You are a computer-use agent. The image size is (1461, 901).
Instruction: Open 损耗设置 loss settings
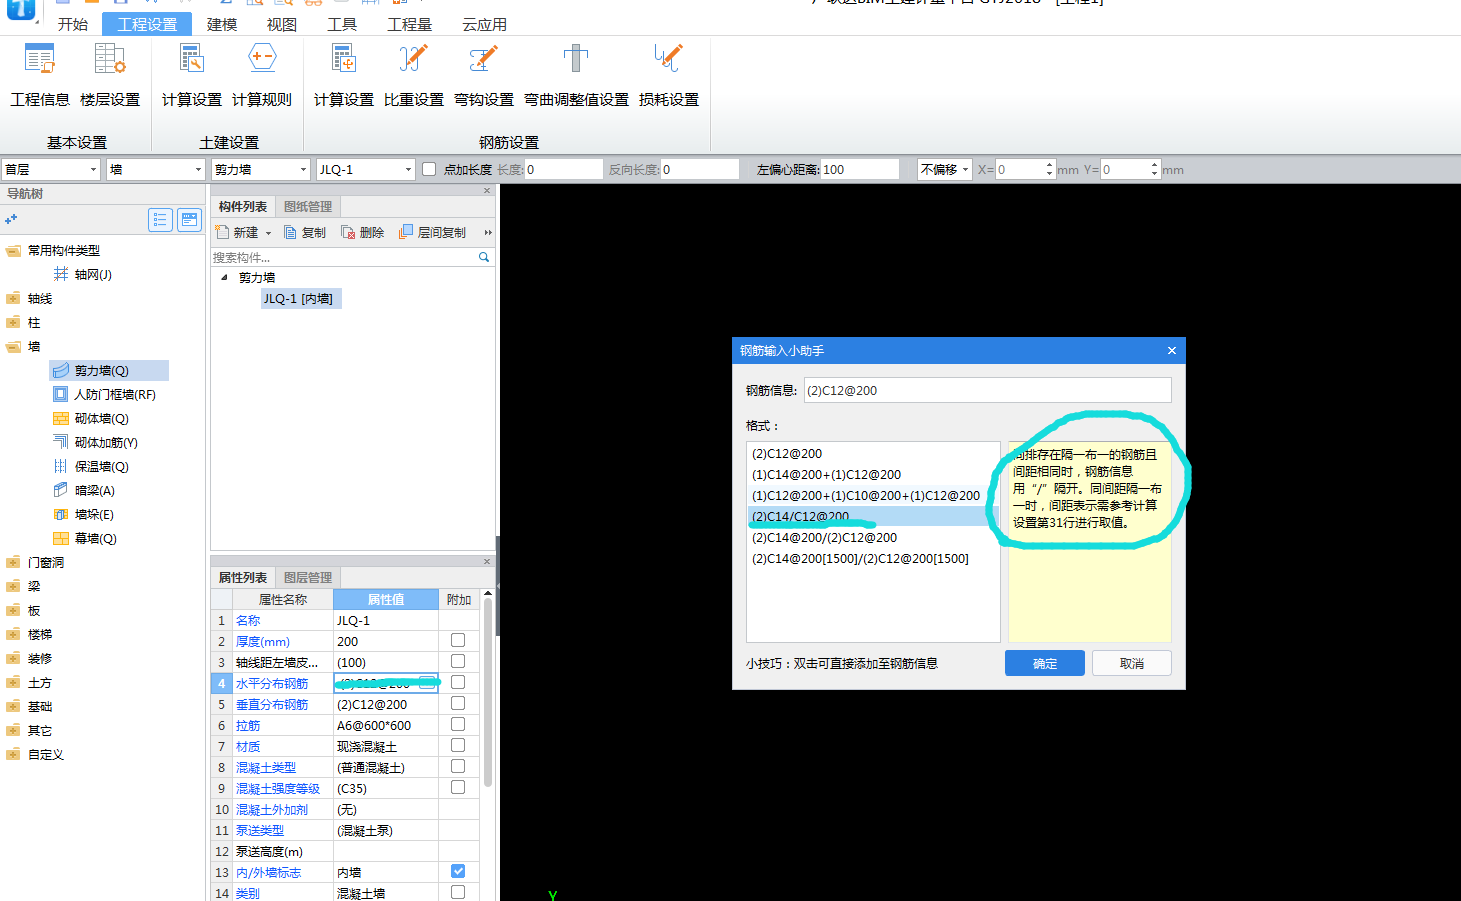click(669, 75)
